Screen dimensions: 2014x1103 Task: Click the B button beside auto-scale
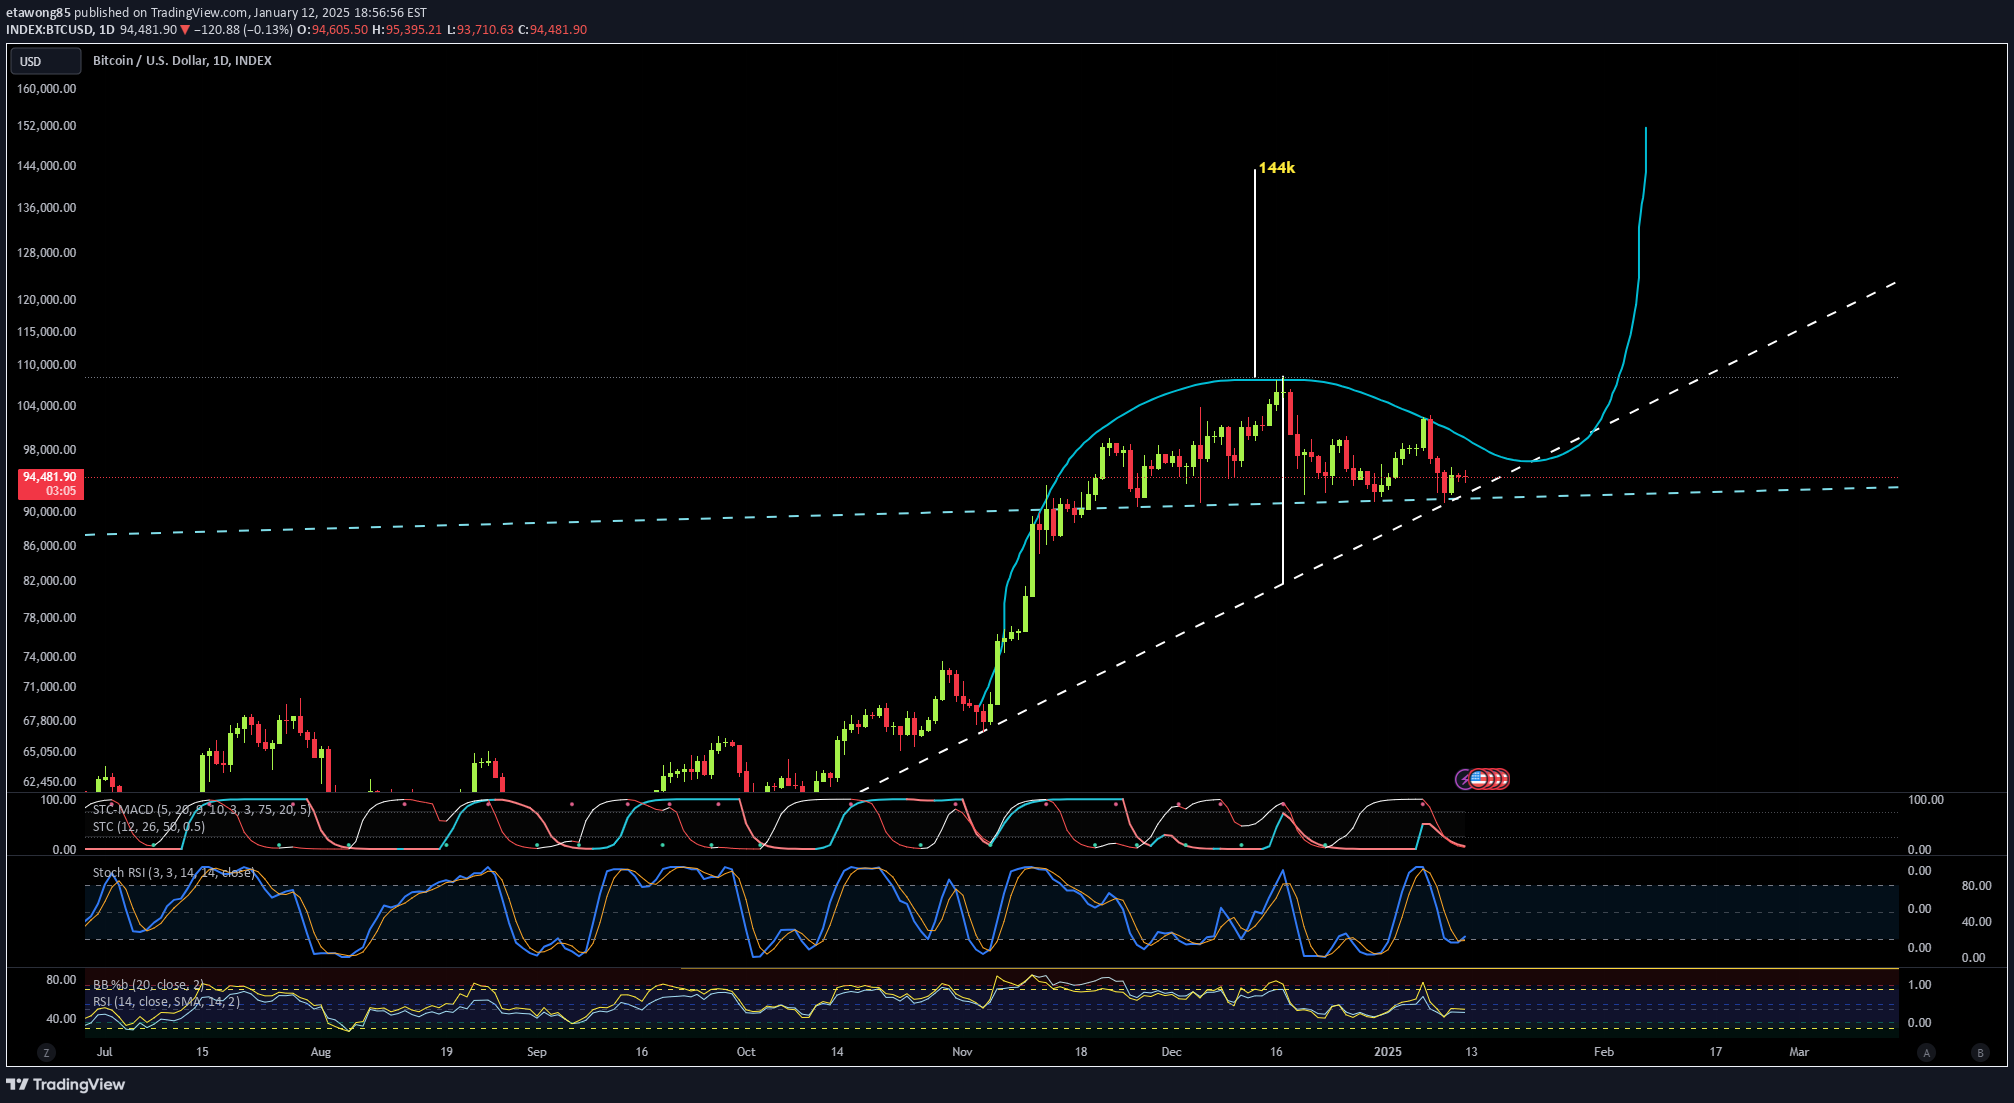1979,1052
